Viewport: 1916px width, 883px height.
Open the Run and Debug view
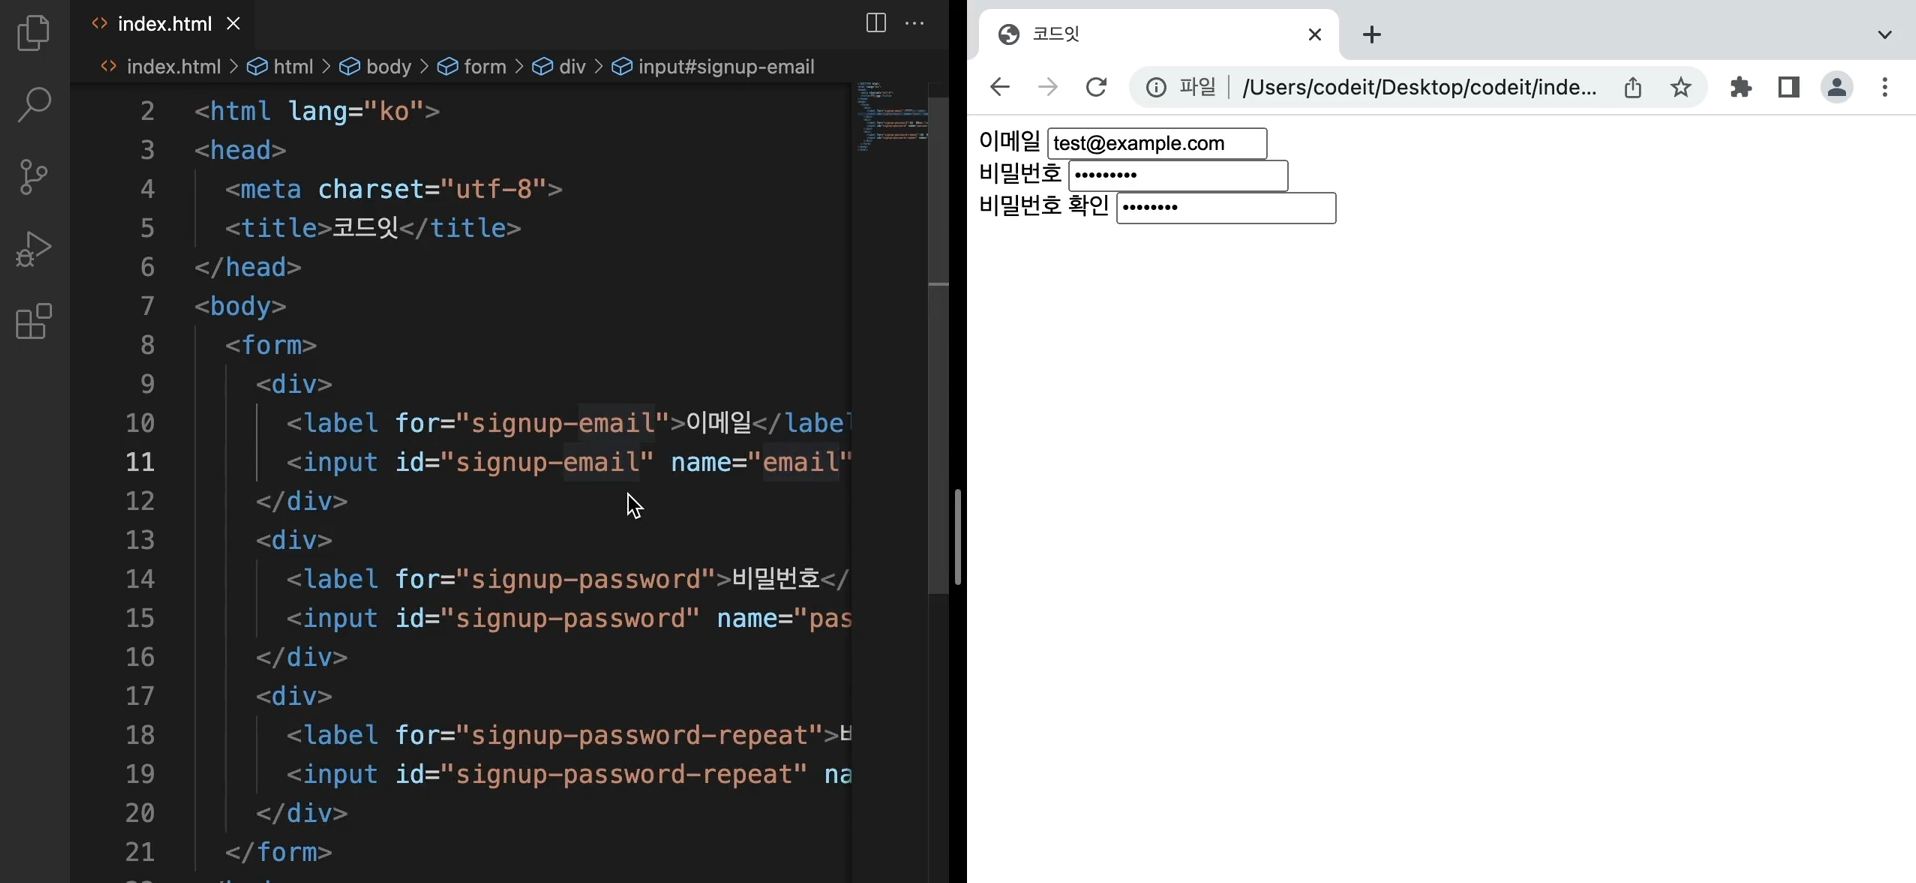[34, 249]
